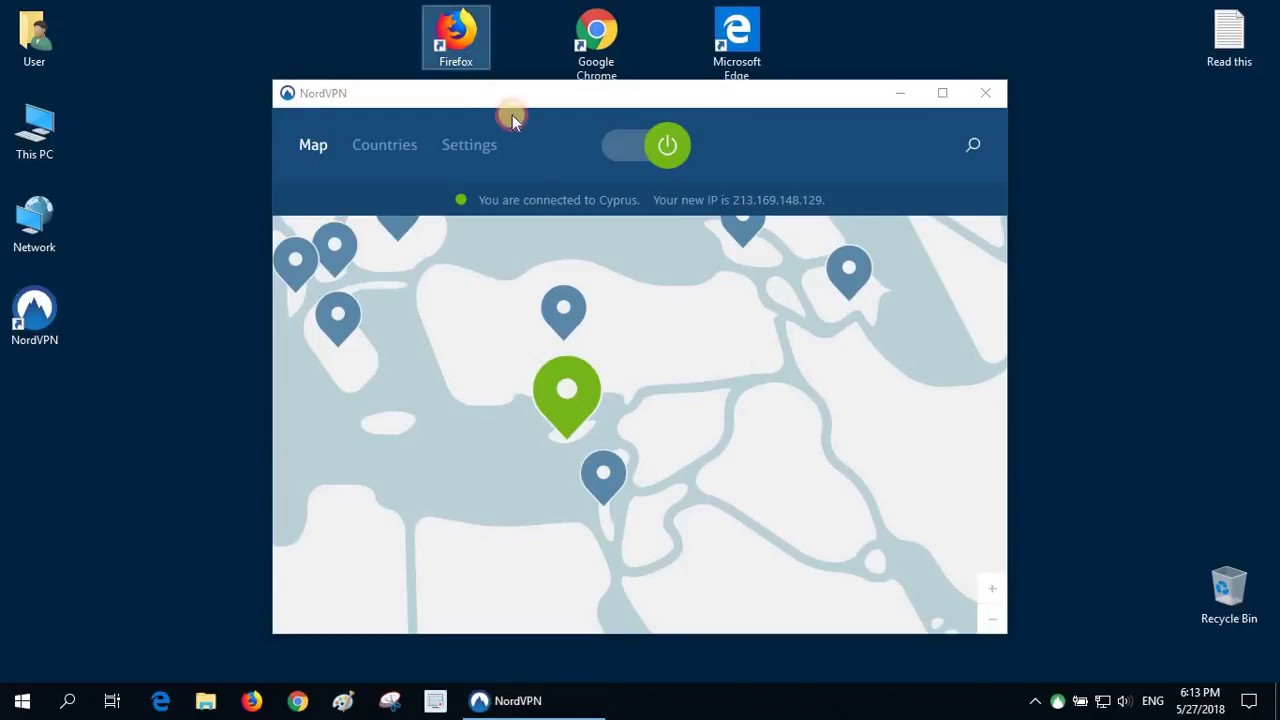Click the green connected Cyprus map pin
The image size is (1280, 720).
567,396
